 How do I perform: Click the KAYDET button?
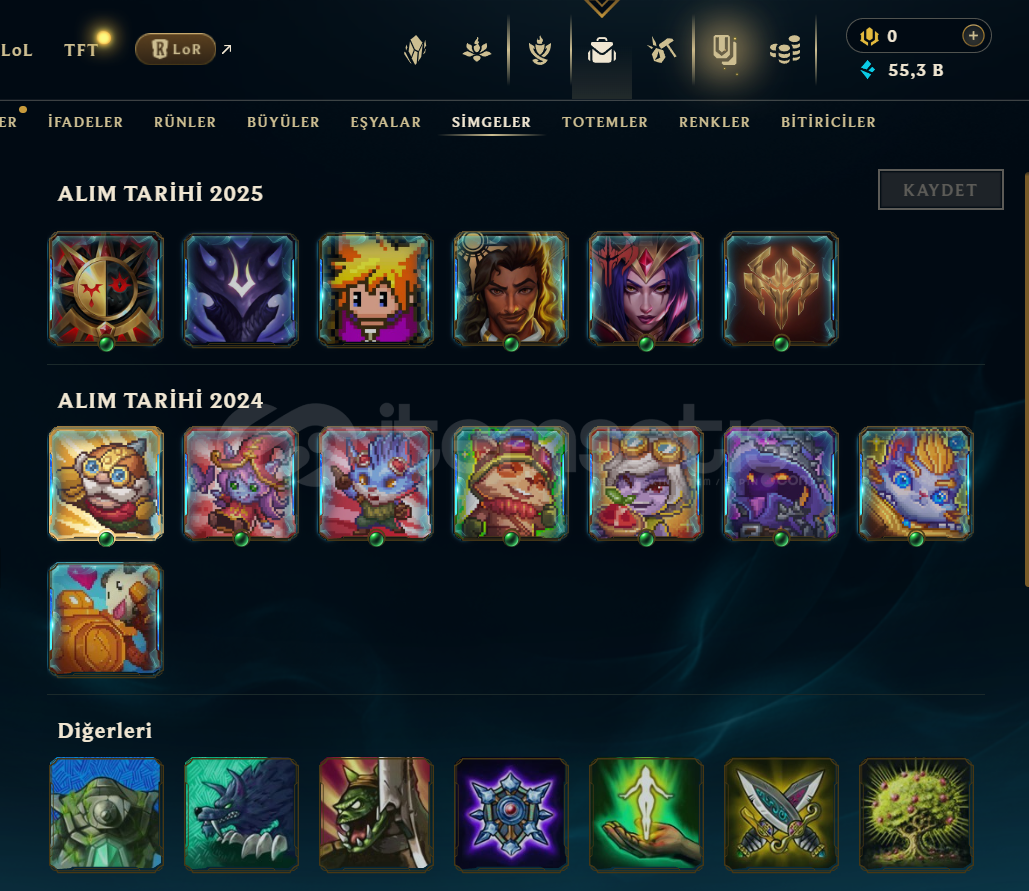coord(940,190)
